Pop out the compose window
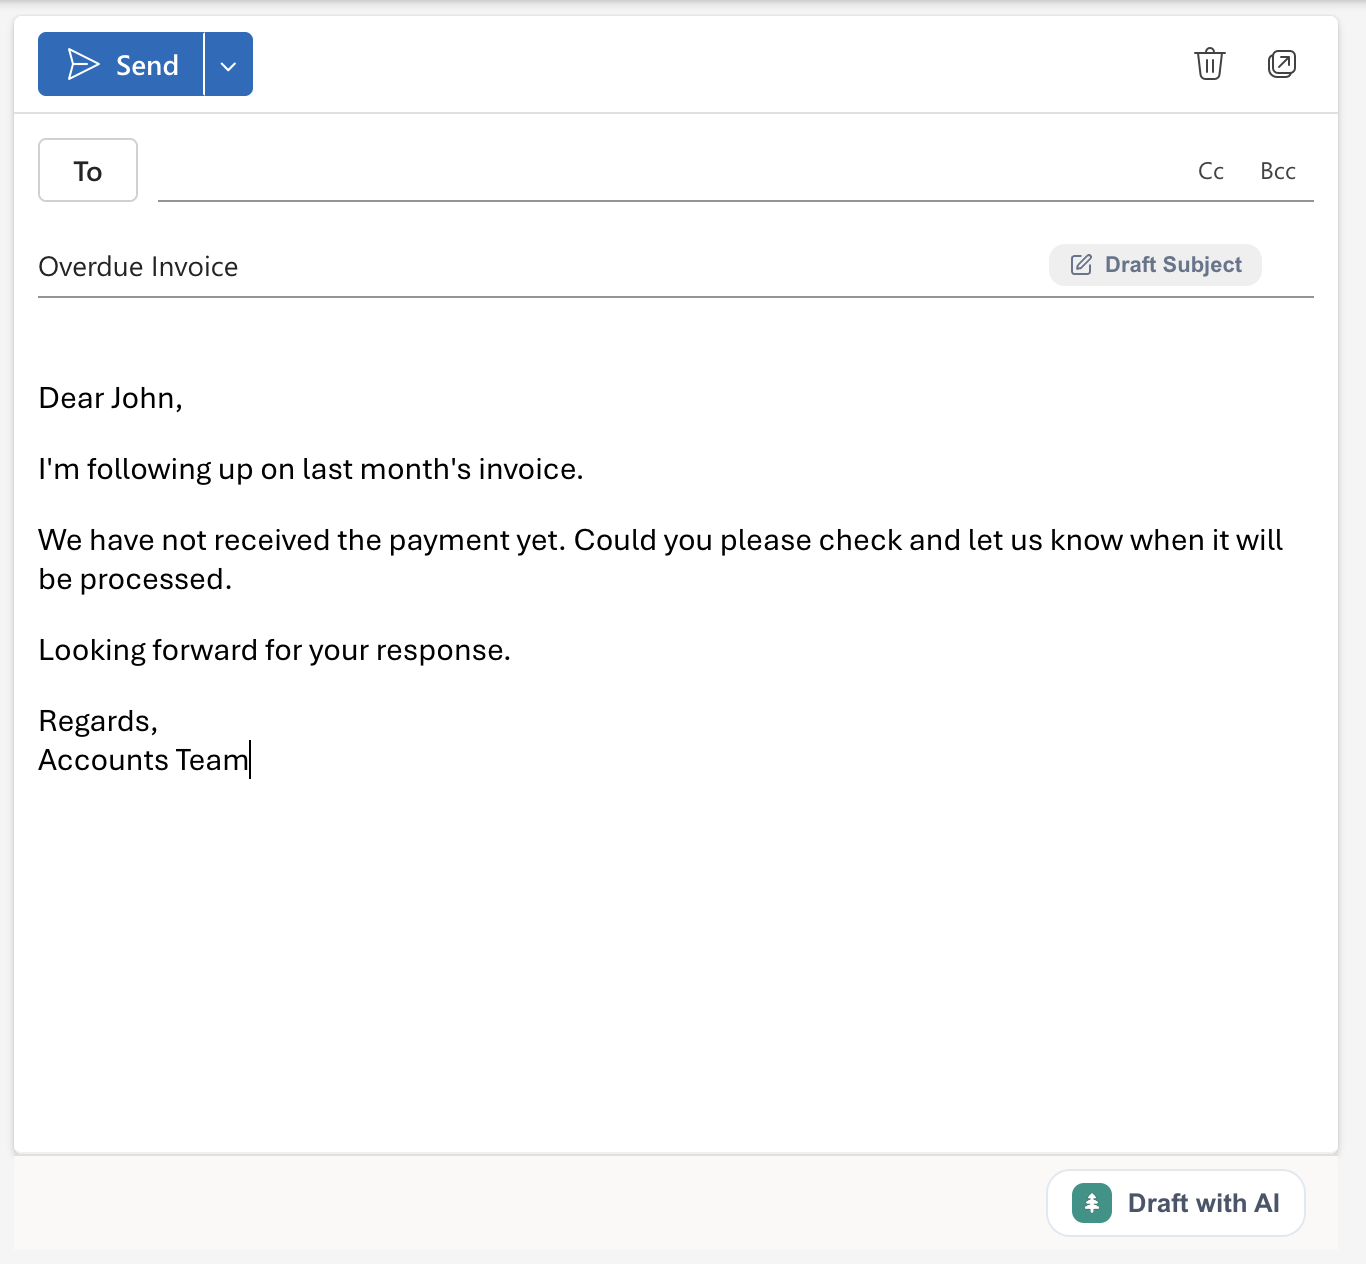 (x=1282, y=64)
